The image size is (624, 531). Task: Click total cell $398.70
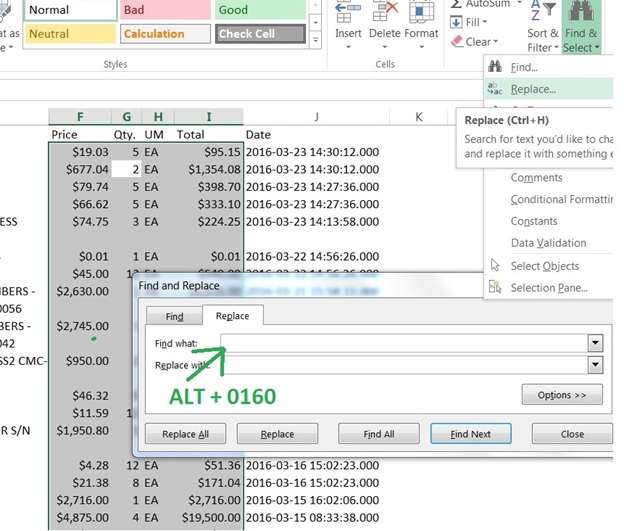click(209, 187)
